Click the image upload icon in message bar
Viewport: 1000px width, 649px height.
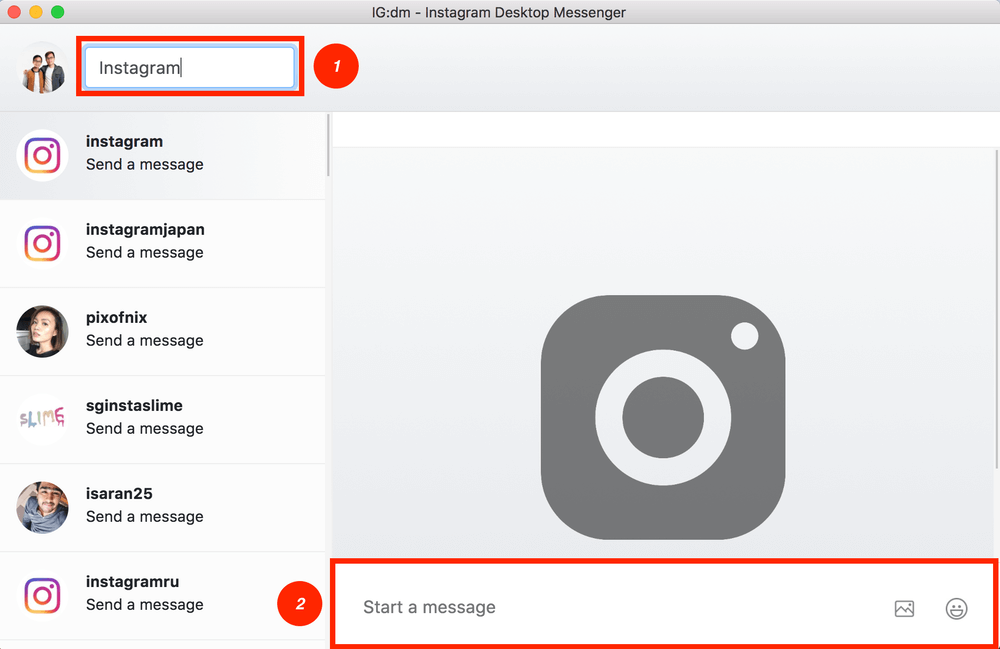[904, 608]
